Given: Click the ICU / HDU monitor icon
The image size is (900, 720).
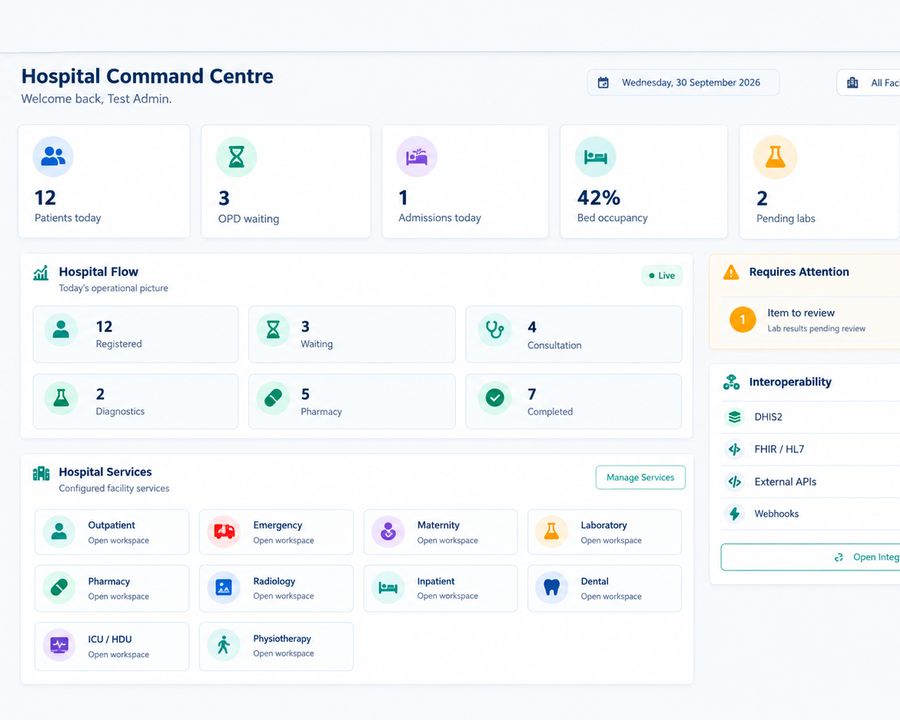Looking at the screenshot, I should coord(59,645).
